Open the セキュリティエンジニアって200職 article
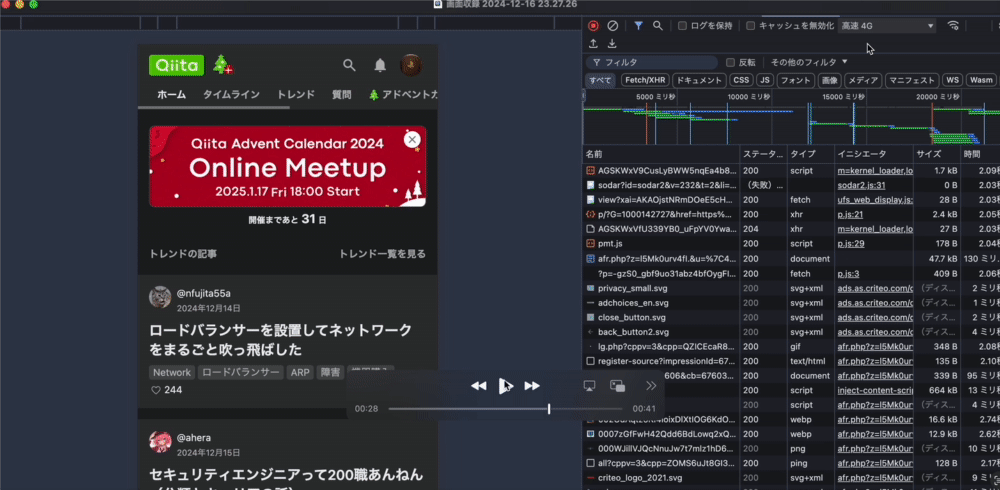 (x=286, y=475)
